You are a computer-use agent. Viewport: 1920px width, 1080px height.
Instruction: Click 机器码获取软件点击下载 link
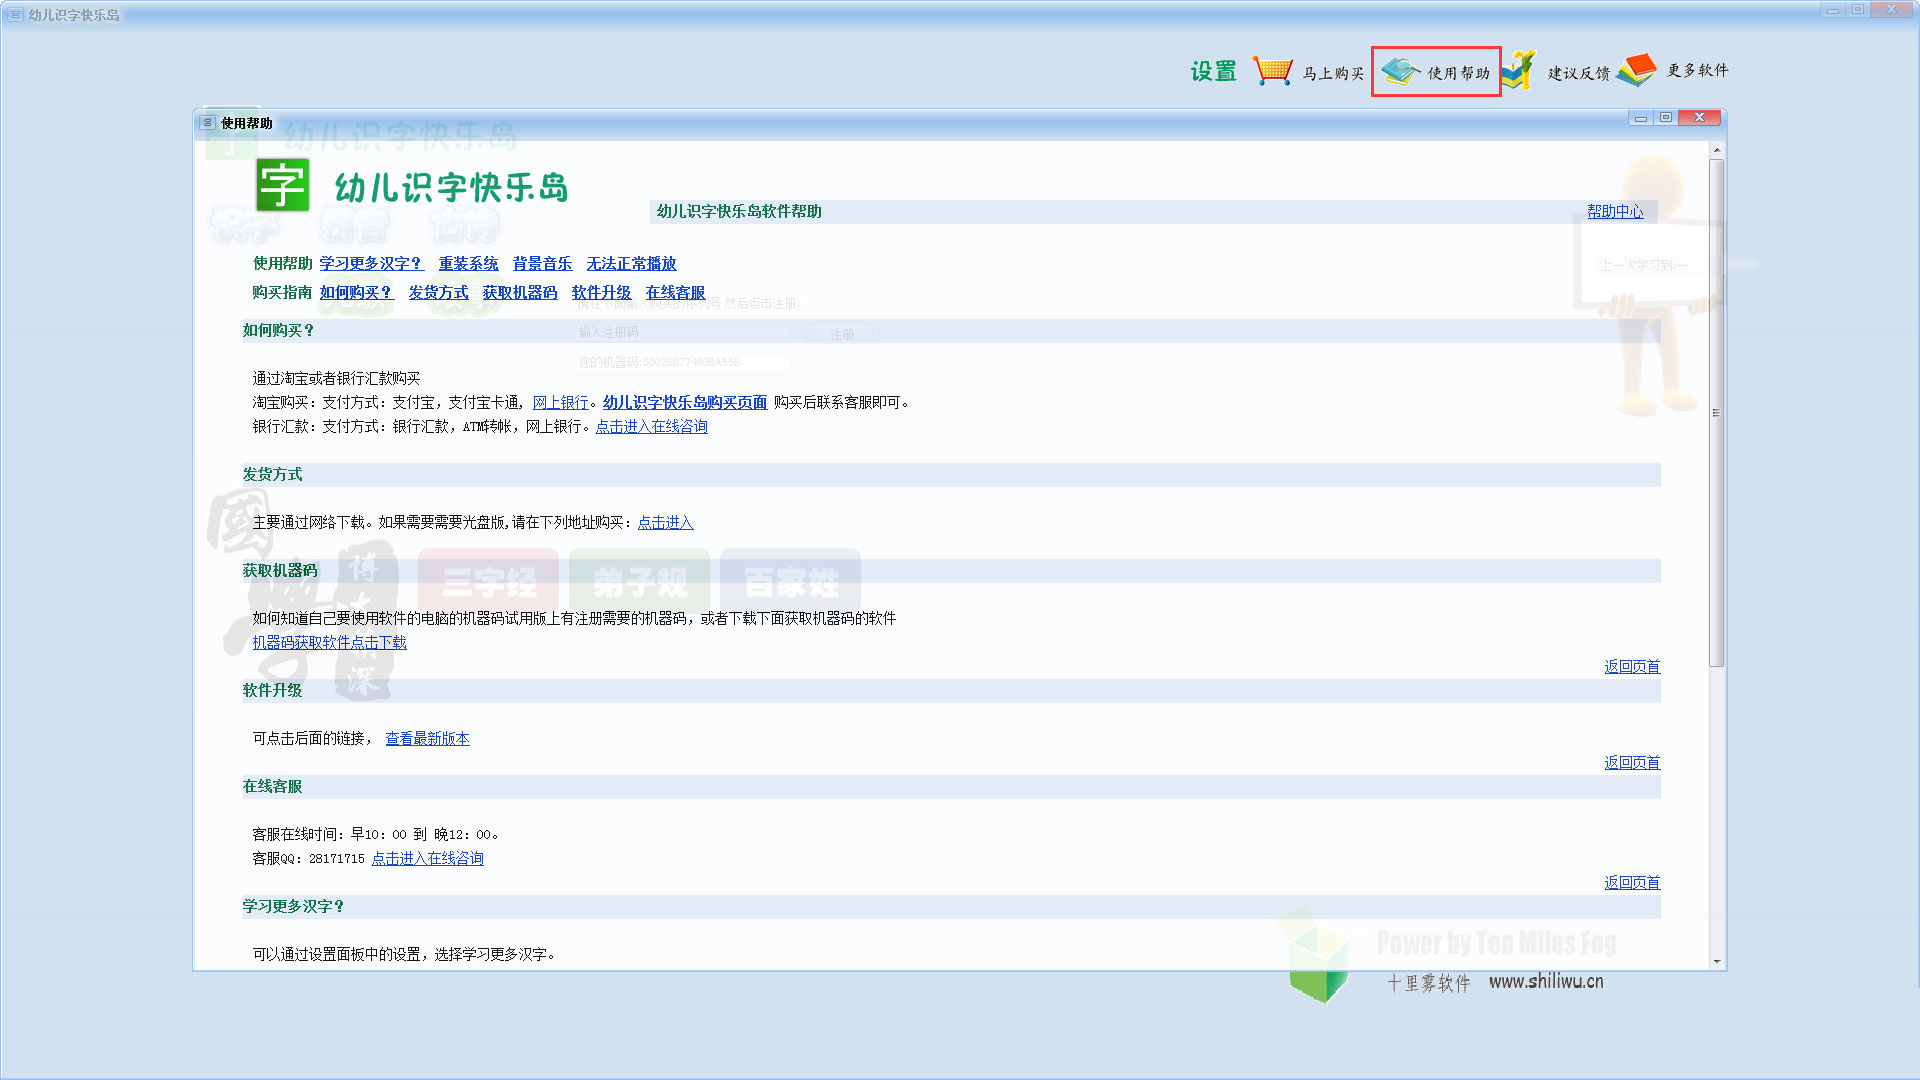coord(329,642)
